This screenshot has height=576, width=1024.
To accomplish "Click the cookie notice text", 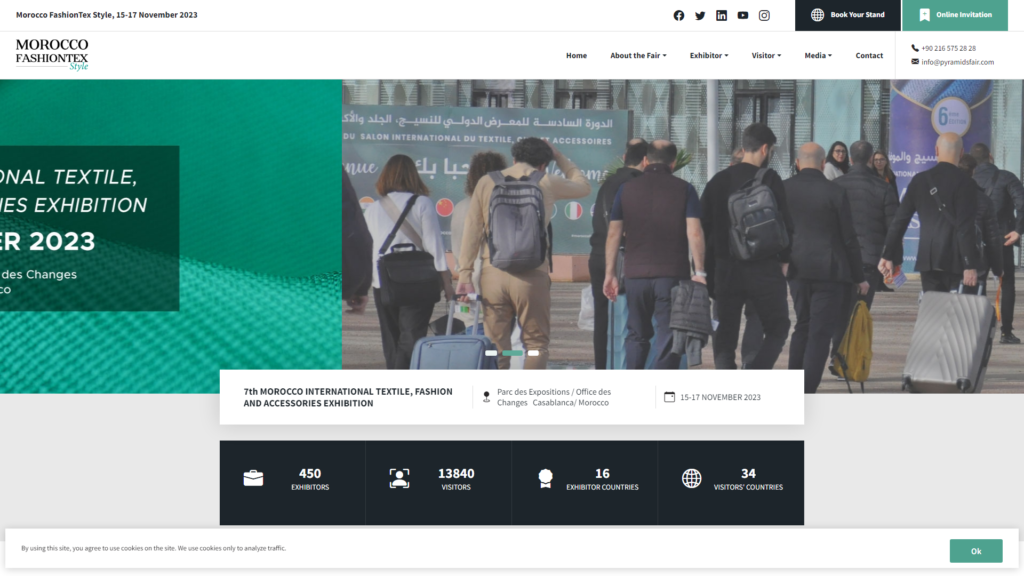I will (x=153, y=548).
